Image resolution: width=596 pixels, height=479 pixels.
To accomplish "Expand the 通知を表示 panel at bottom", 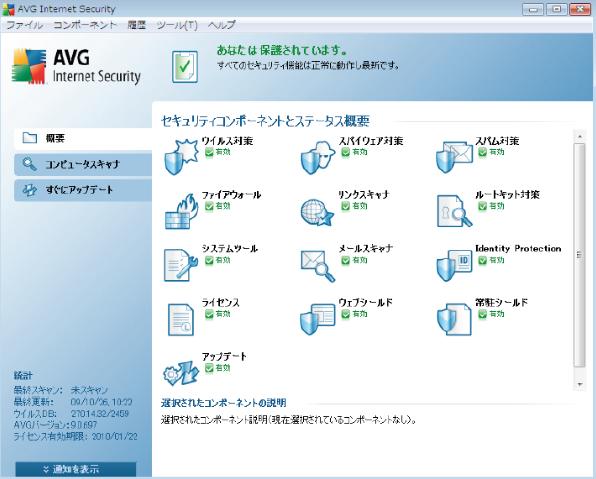I will tap(76, 469).
